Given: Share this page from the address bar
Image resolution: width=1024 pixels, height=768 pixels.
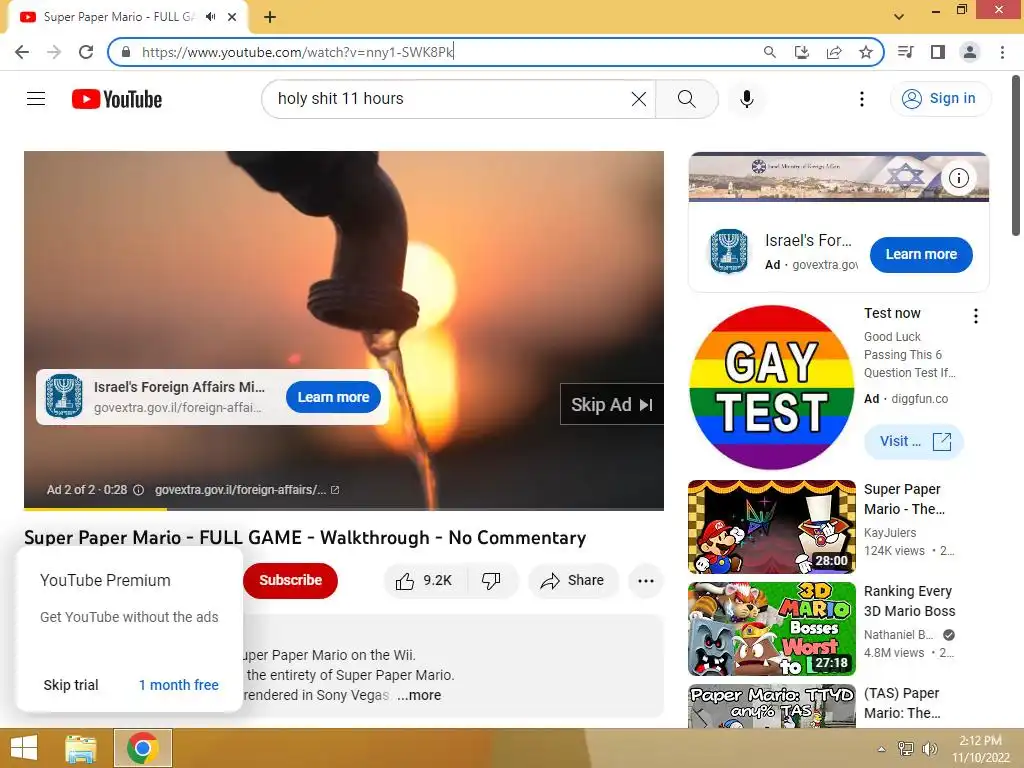Looking at the screenshot, I should click(833, 52).
